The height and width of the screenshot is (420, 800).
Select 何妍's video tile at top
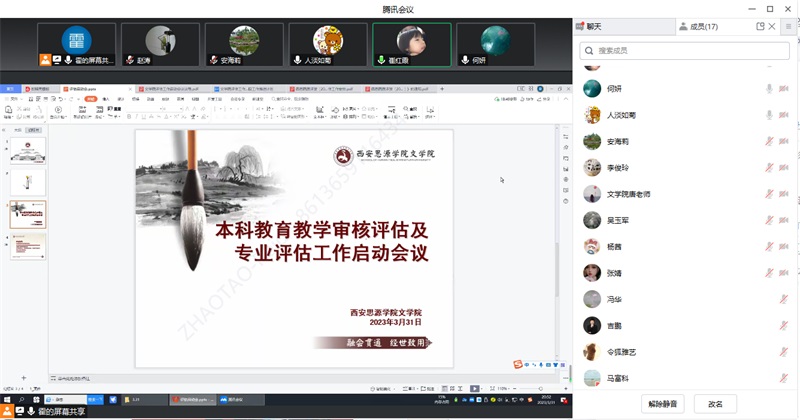pos(495,44)
